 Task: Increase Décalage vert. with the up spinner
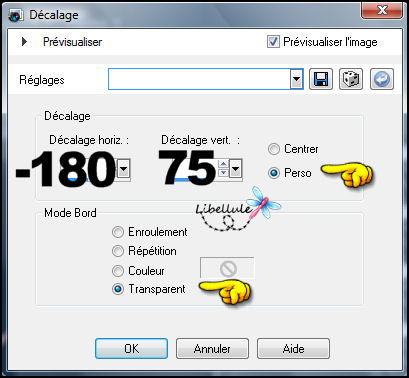pos(223,164)
